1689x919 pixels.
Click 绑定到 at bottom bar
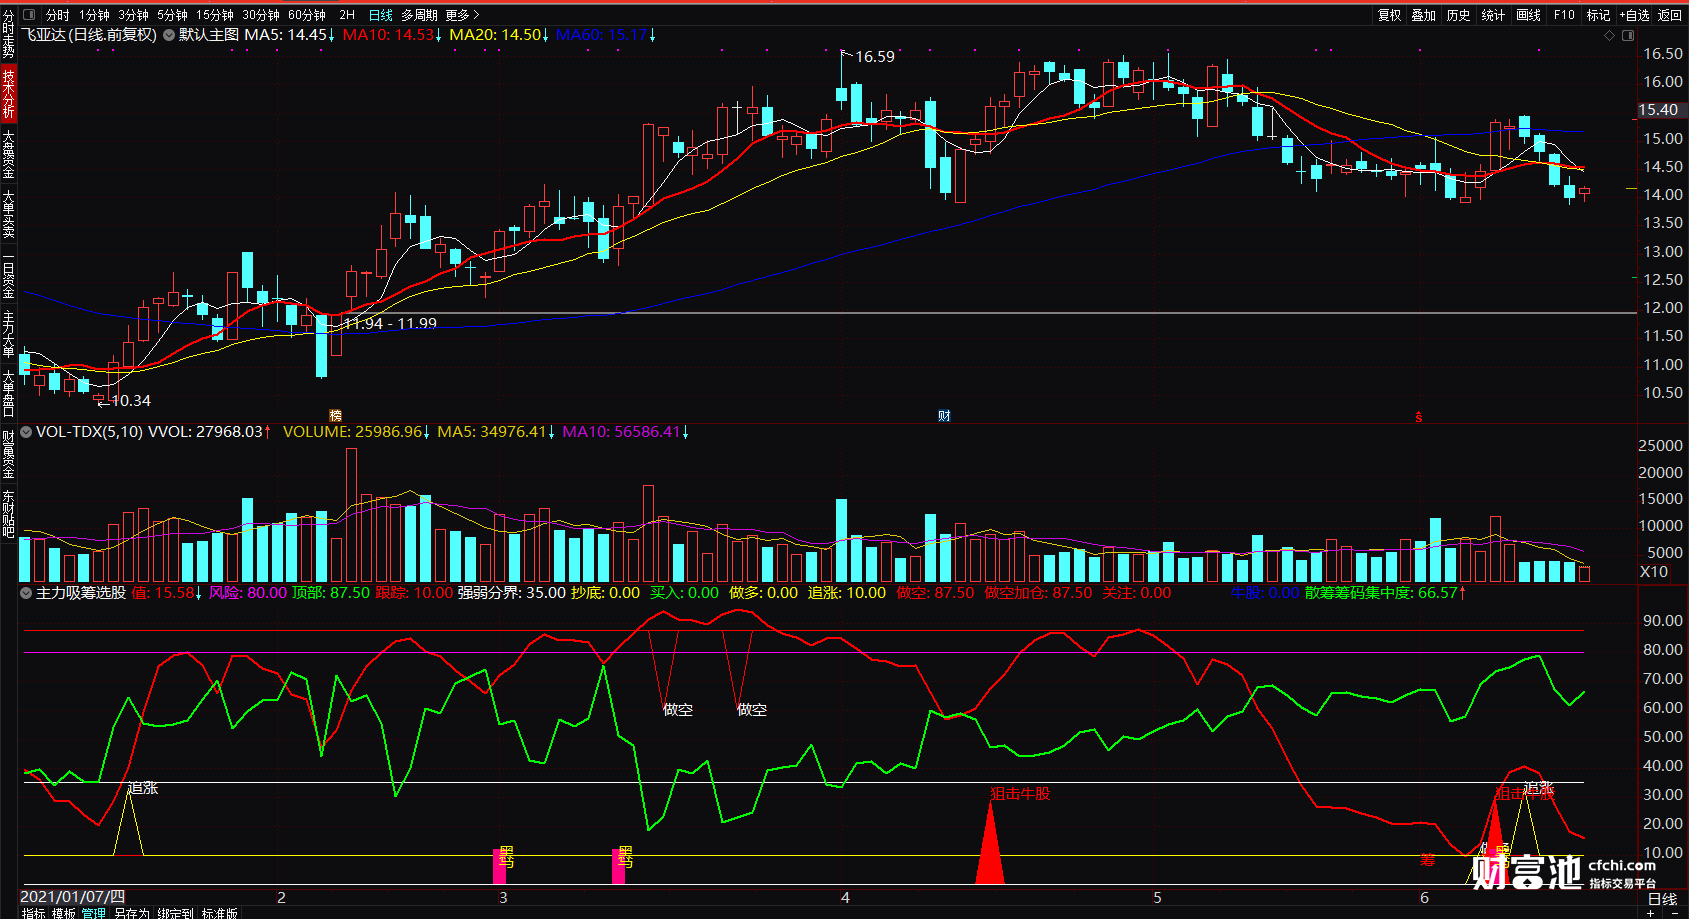coord(175,913)
